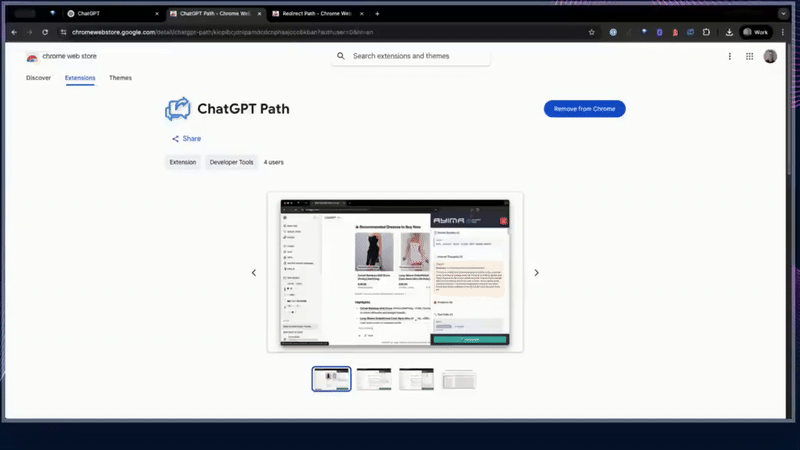
Task: Click the pinned tab with blue icon
Action: pyautogui.click(x=53, y=14)
